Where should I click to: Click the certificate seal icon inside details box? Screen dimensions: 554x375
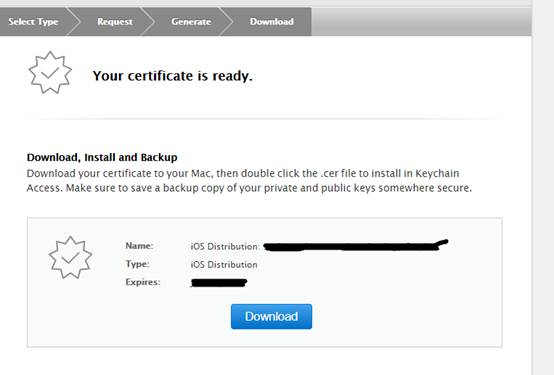tap(70, 257)
